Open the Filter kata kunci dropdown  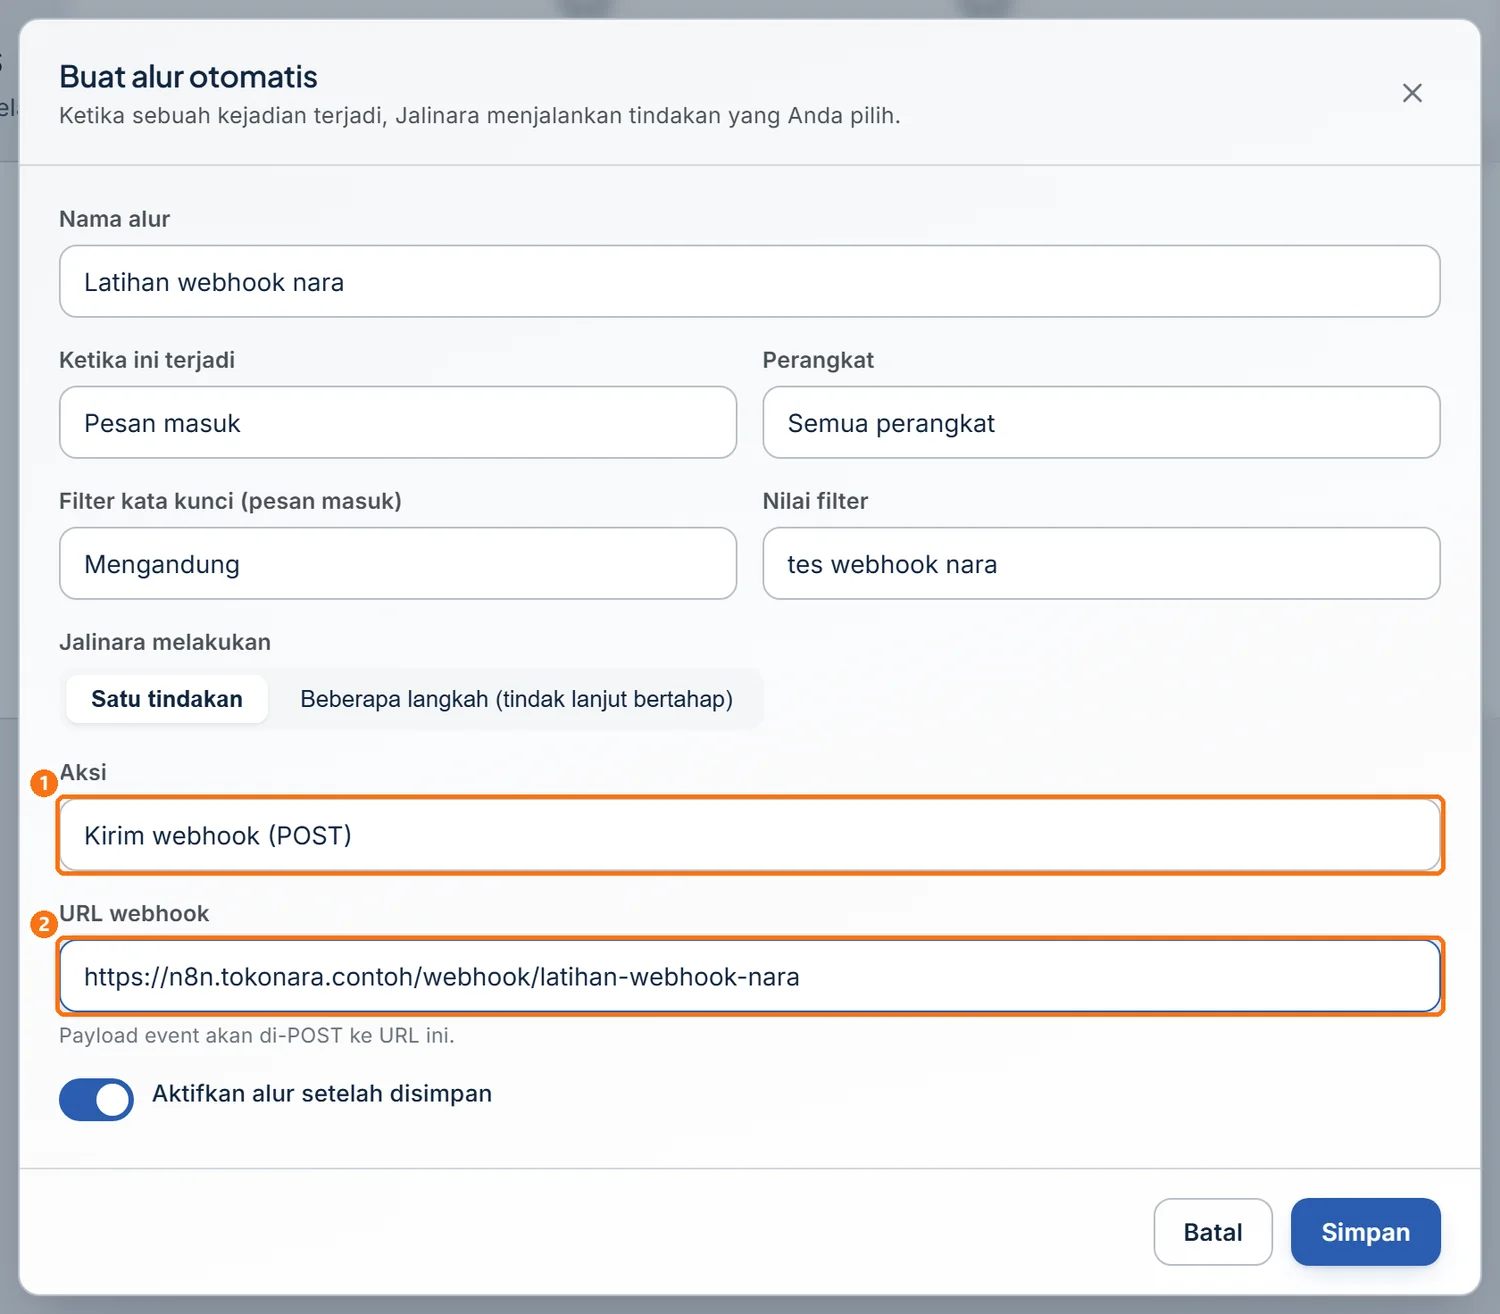coord(398,564)
